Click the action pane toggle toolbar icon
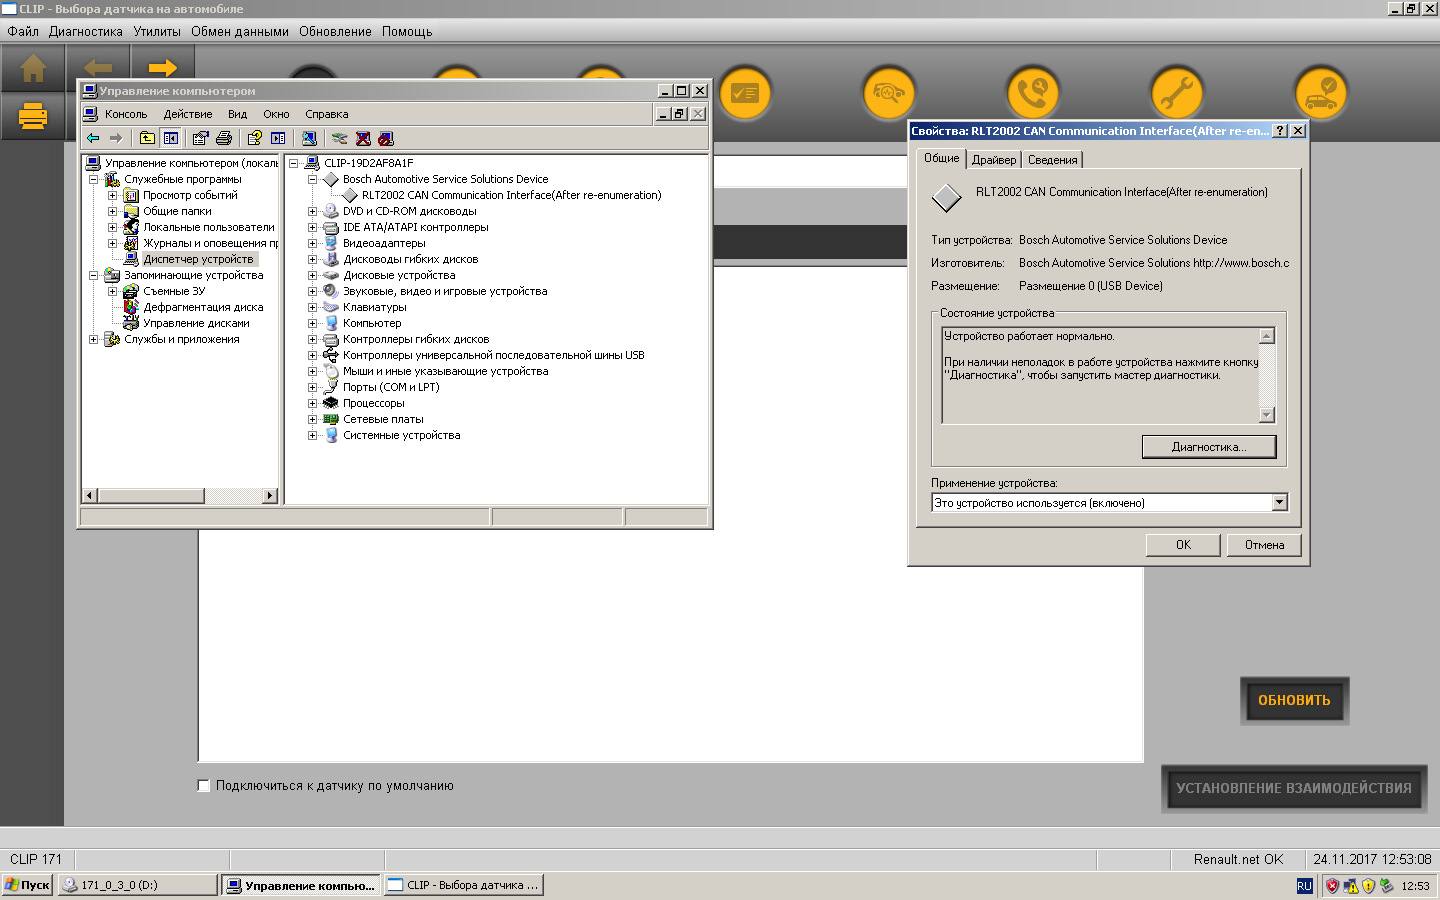This screenshot has height=900, width=1440. click(278, 138)
